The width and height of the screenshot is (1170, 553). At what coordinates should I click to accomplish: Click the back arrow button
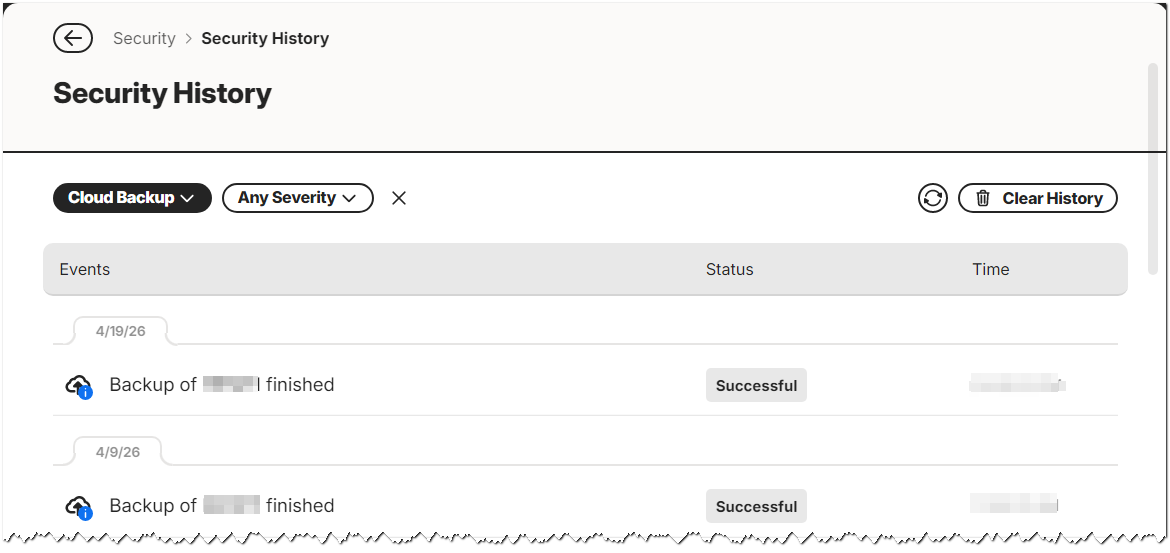(73, 38)
